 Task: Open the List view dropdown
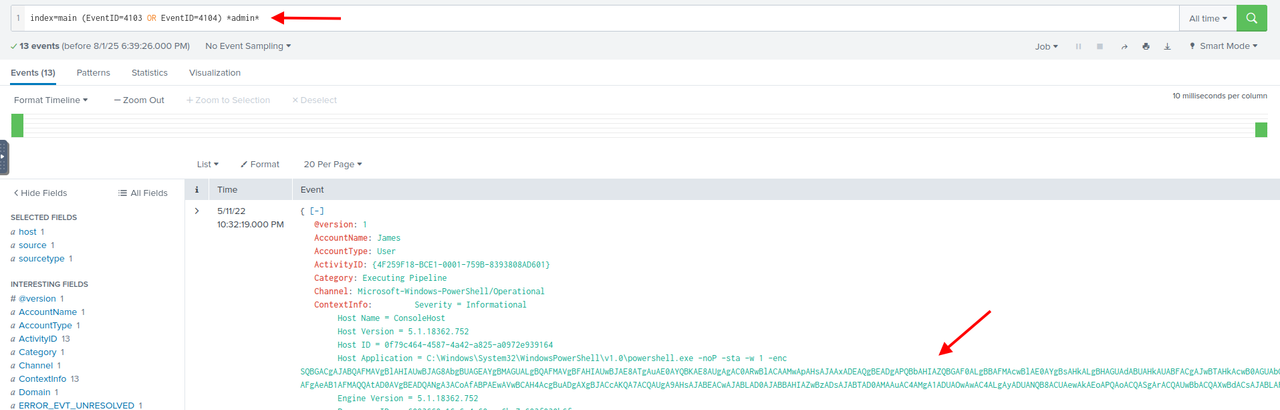(208, 163)
